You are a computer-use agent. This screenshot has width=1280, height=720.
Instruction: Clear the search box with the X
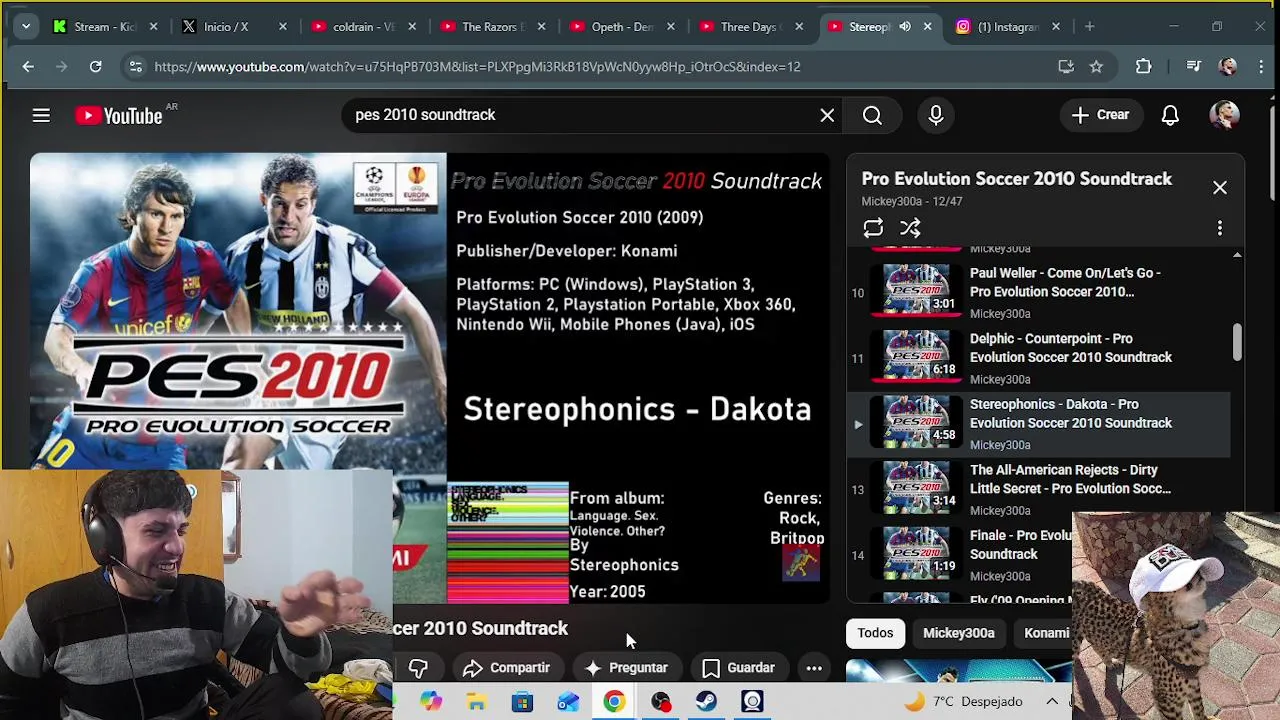pos(827,115)
